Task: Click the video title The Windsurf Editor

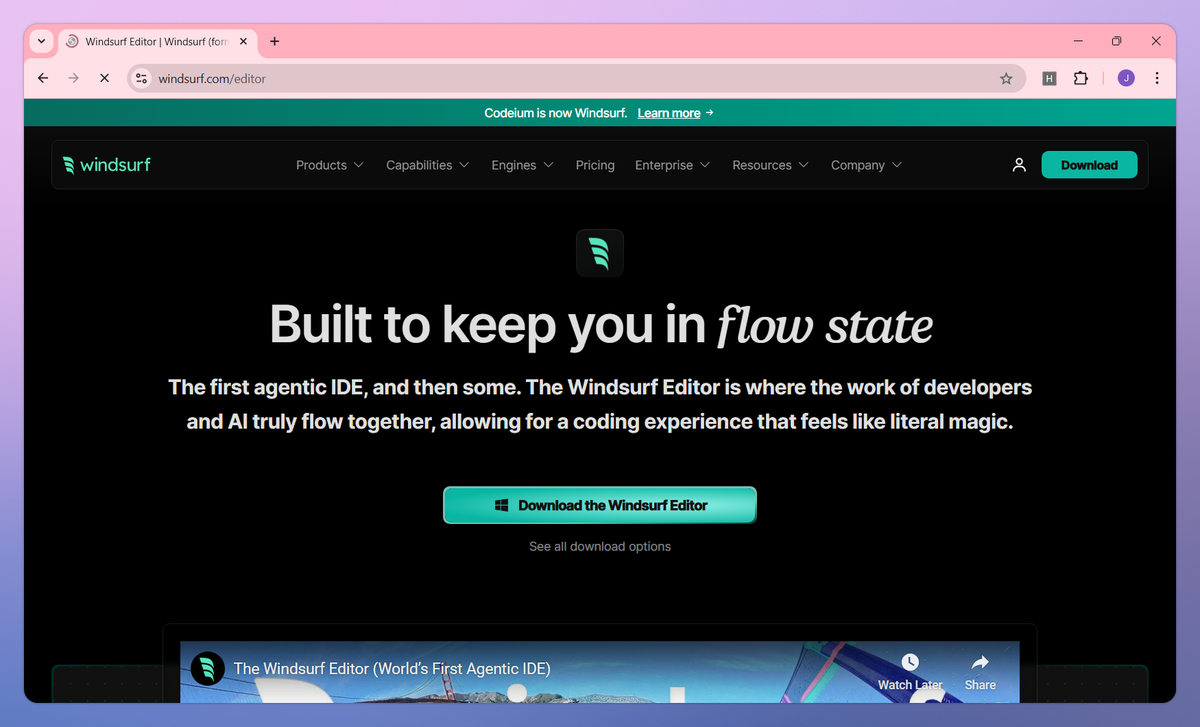Action: (x=392, y=668)
